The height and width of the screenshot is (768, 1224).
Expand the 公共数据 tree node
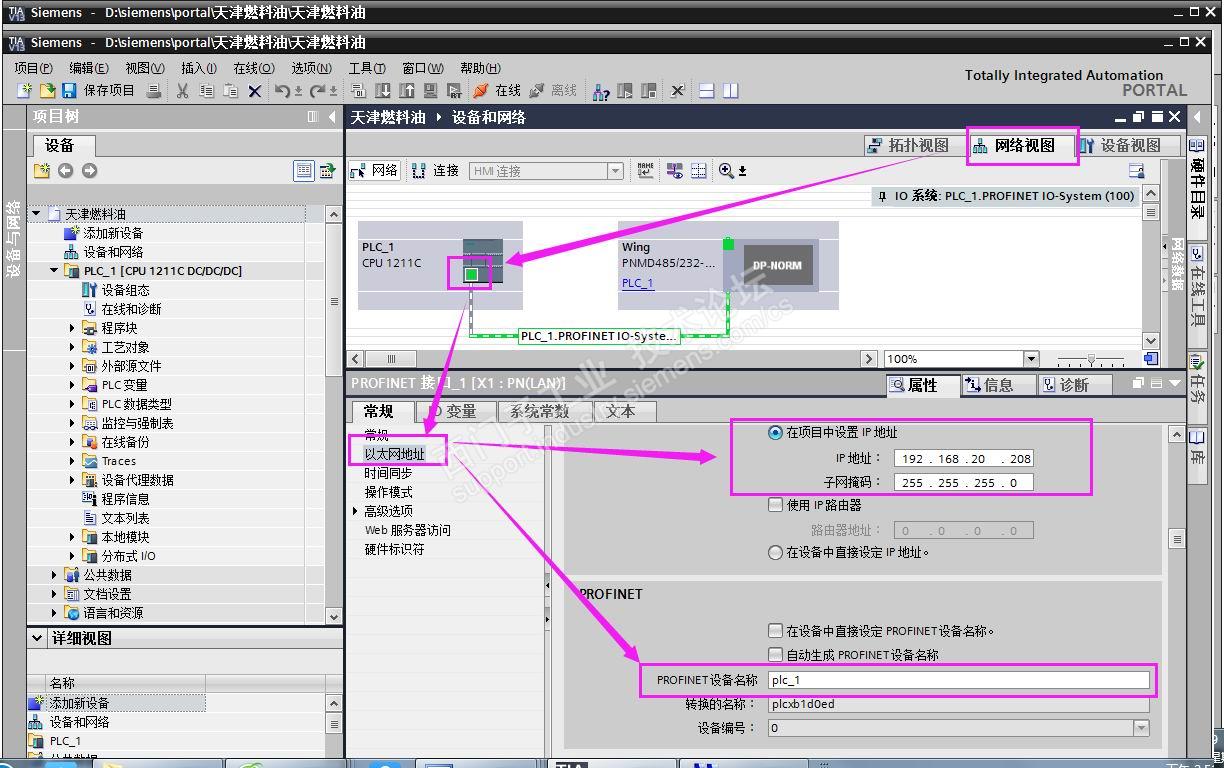(x=54, y=575)
